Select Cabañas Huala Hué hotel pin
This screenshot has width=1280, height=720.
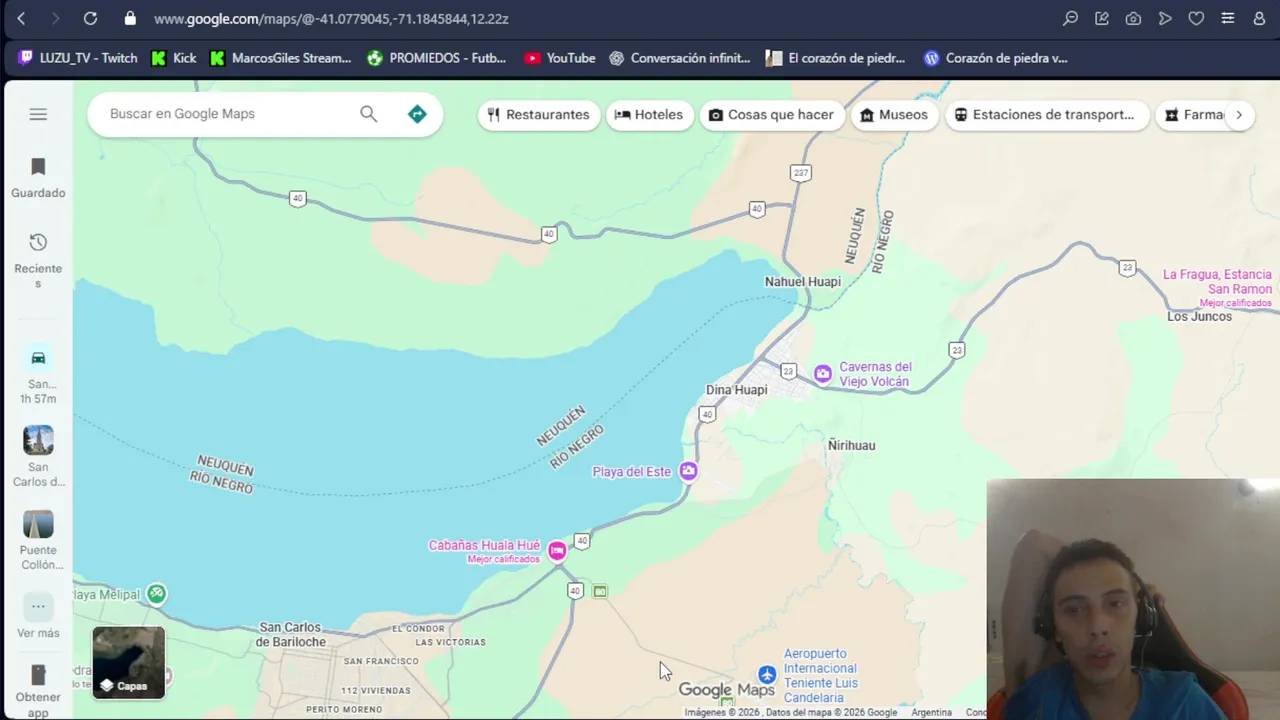tap(557, 550)
